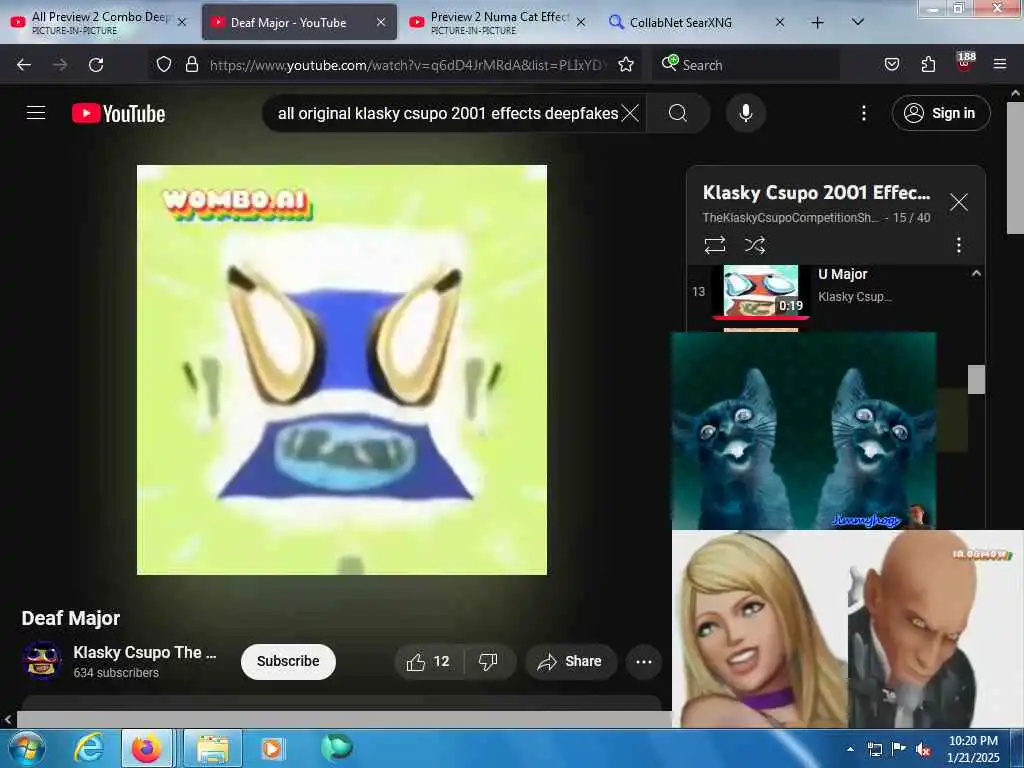Launch Internet Explorer from the taskbar
The width and height of the screenshot is (1024, 768).
(x=89, y=748)
